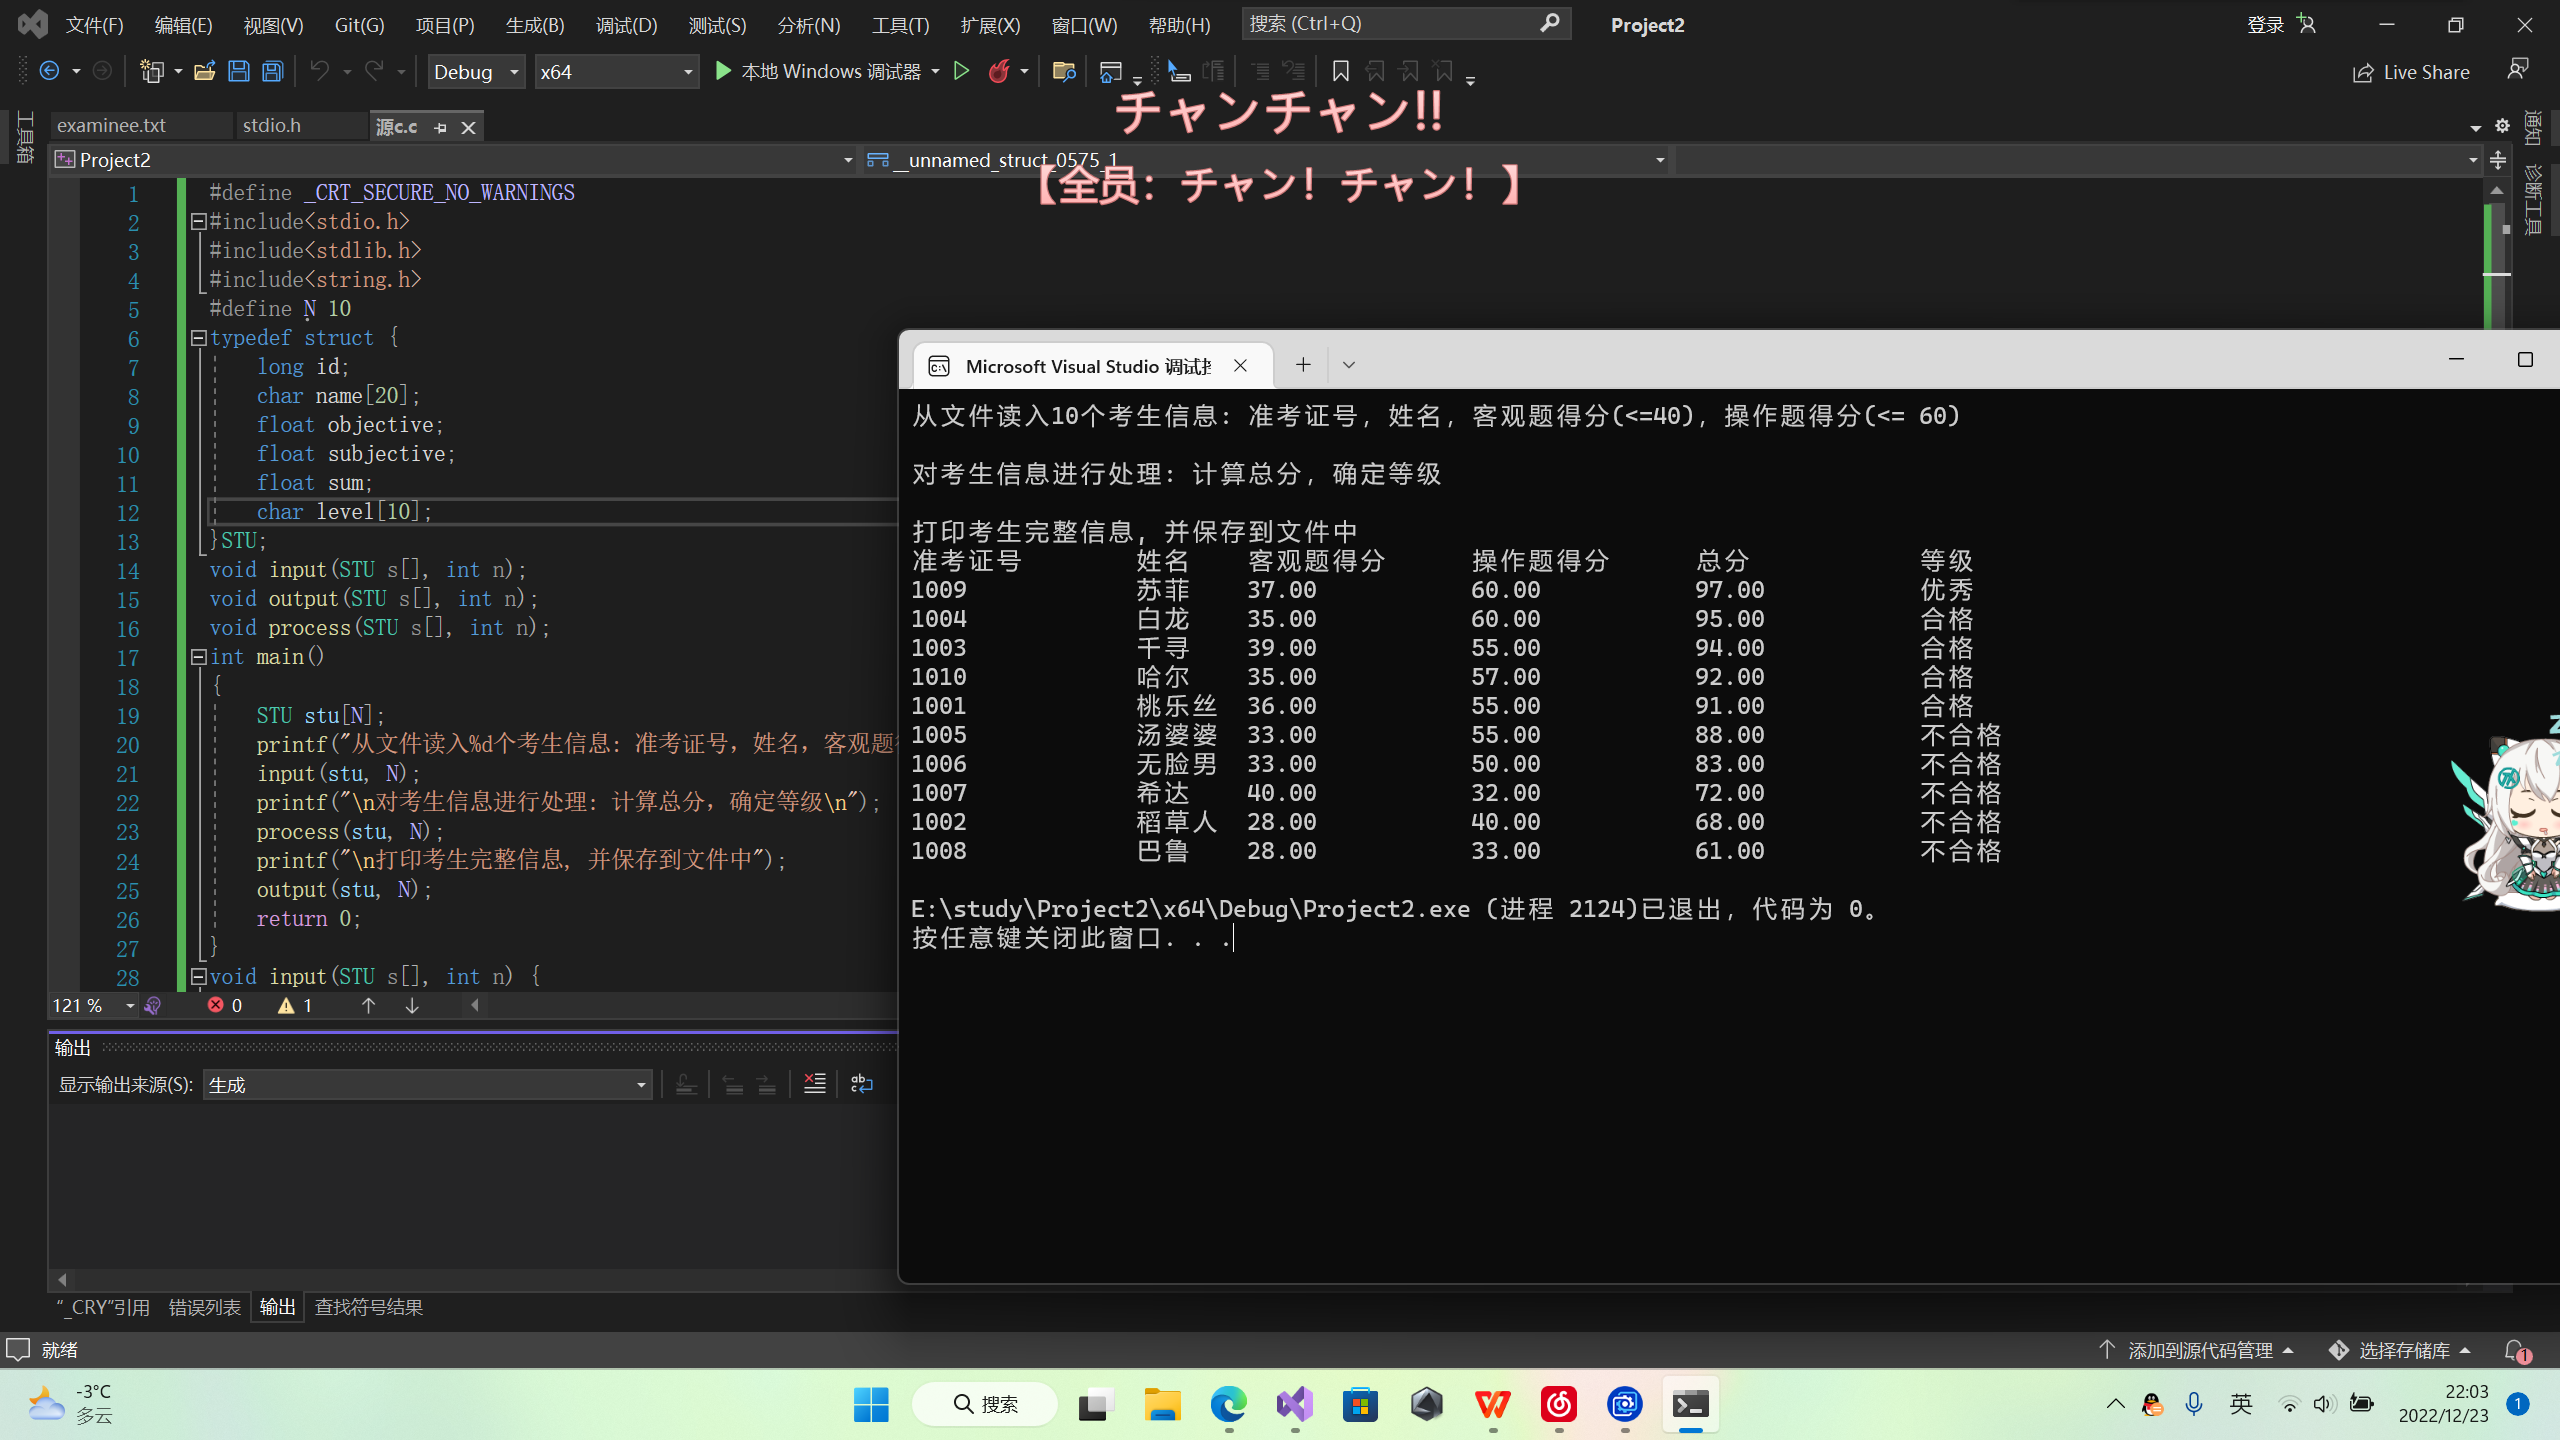The width and height of the screenshot is (2560, 1440).
Task: Toggle word wrap in Output panel
Action: (861, 1084)
